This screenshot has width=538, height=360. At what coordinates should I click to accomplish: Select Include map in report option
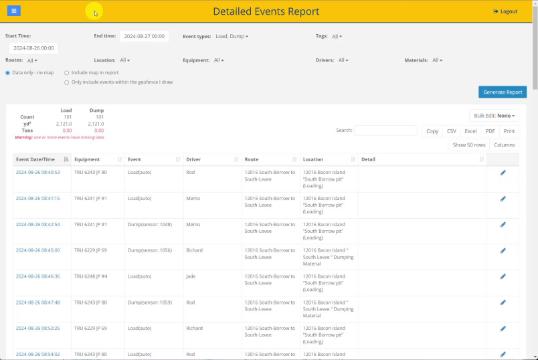click(x=67, y=73)
